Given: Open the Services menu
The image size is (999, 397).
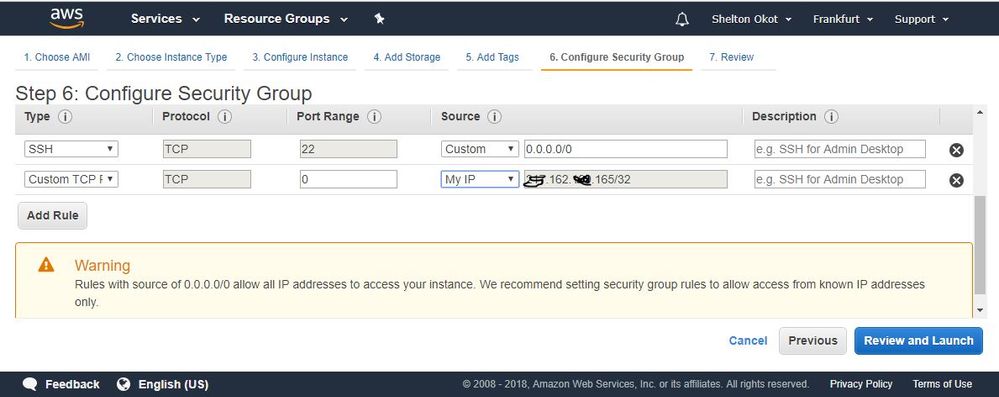Looking at the screenshot, I should tap(166, 19).
